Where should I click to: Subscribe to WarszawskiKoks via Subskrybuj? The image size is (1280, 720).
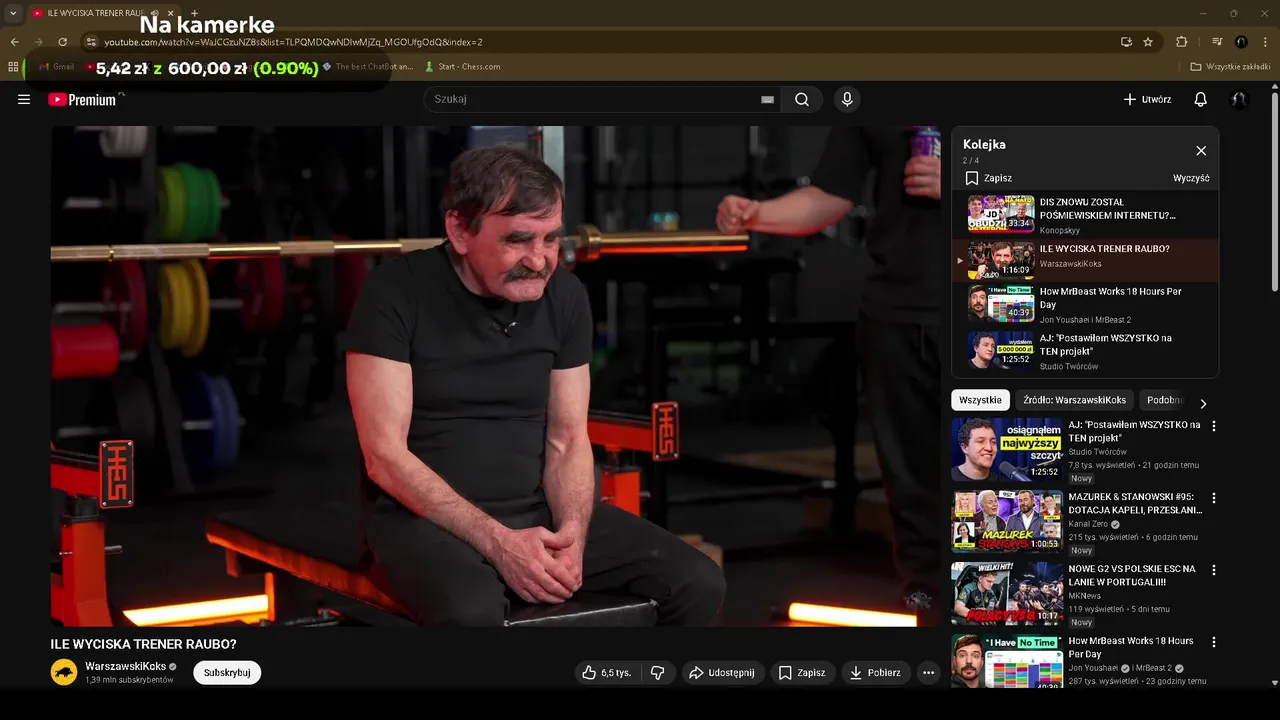(227, 673)
